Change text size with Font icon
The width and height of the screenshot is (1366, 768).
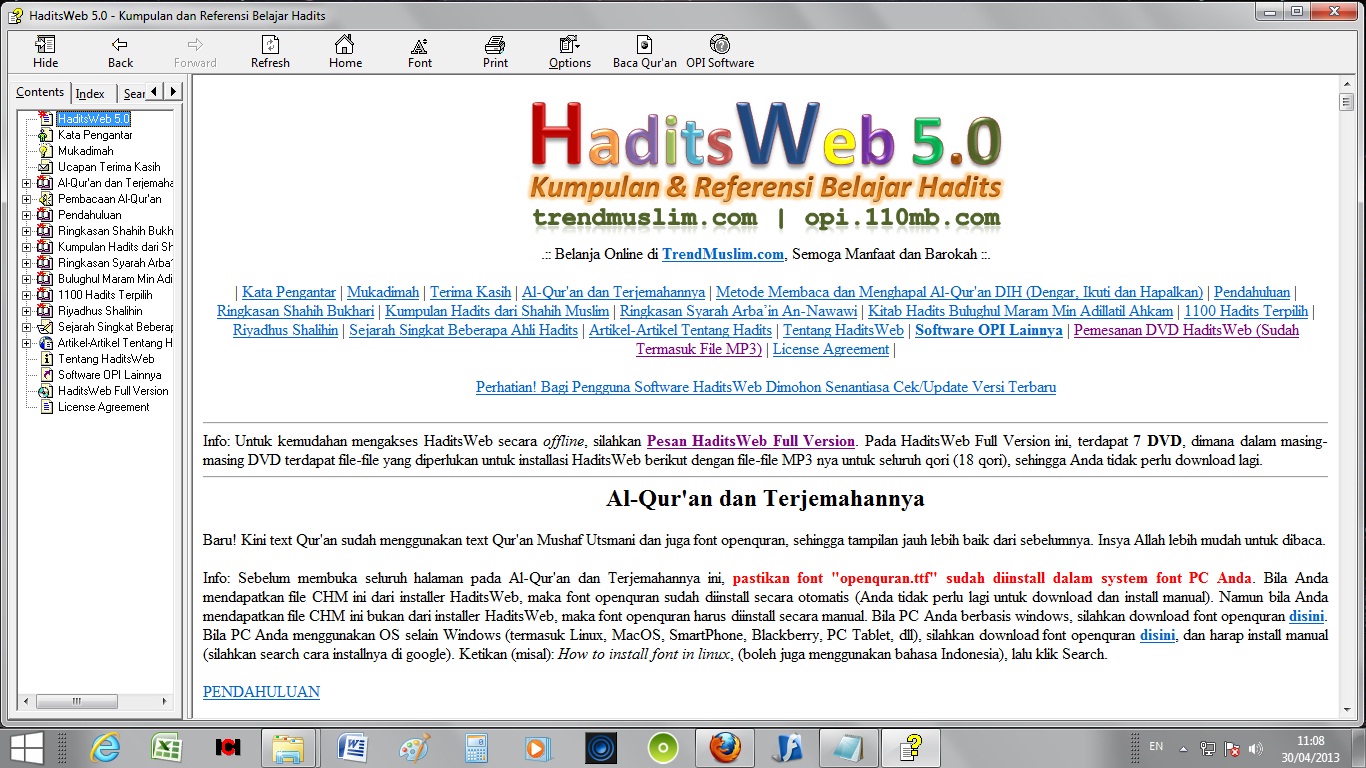pos(420,52)
